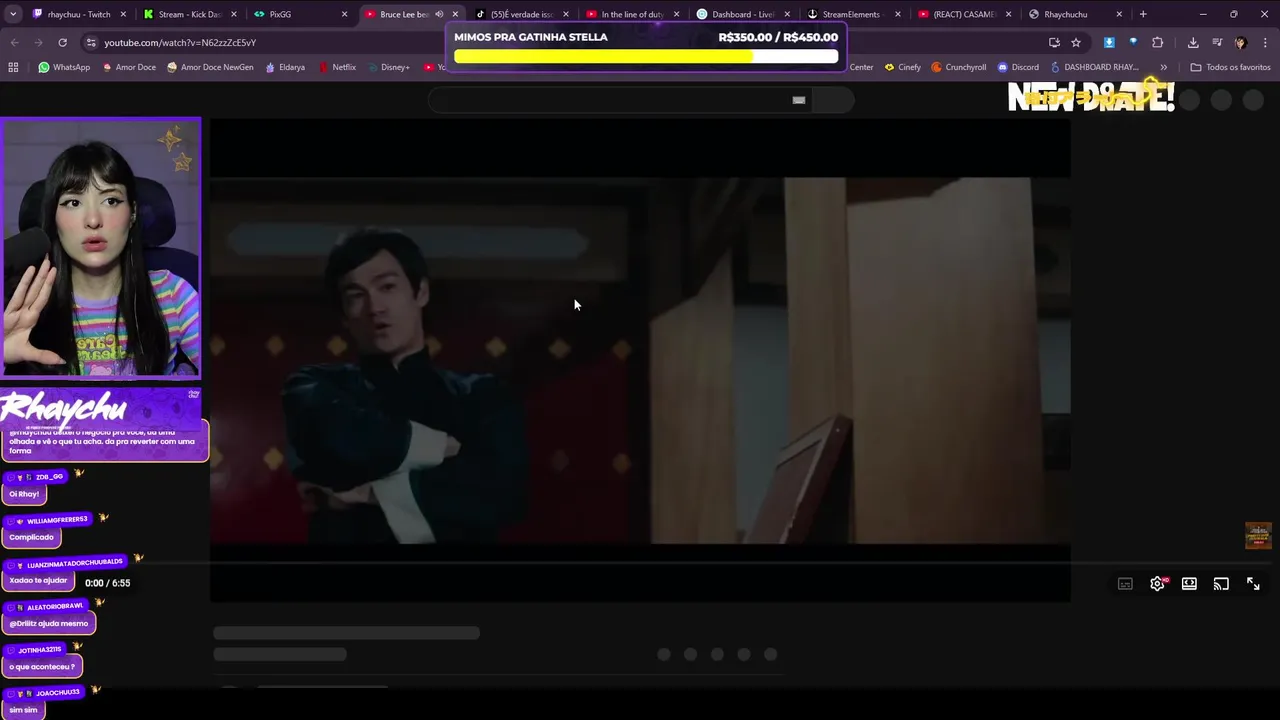Click chat message Complicado

click(x=32, y=537)
